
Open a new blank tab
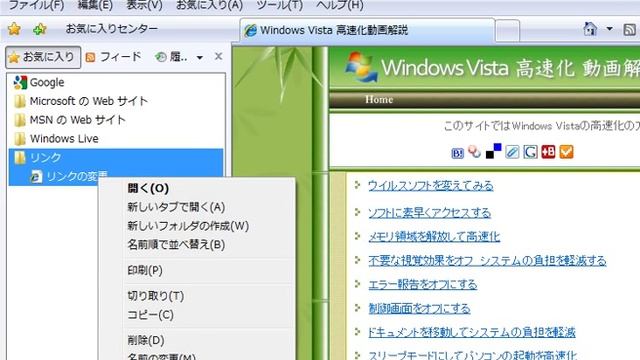tap(507, 31)
